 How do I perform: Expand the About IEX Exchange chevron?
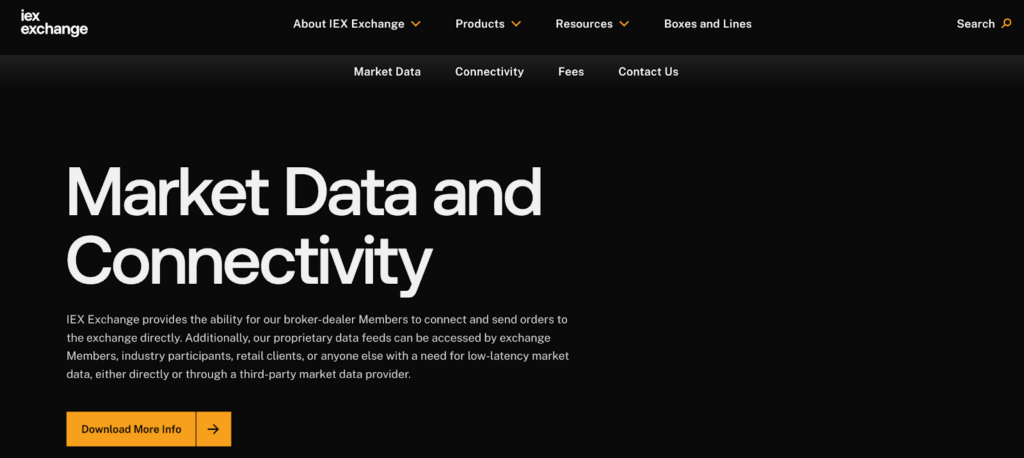415,24
